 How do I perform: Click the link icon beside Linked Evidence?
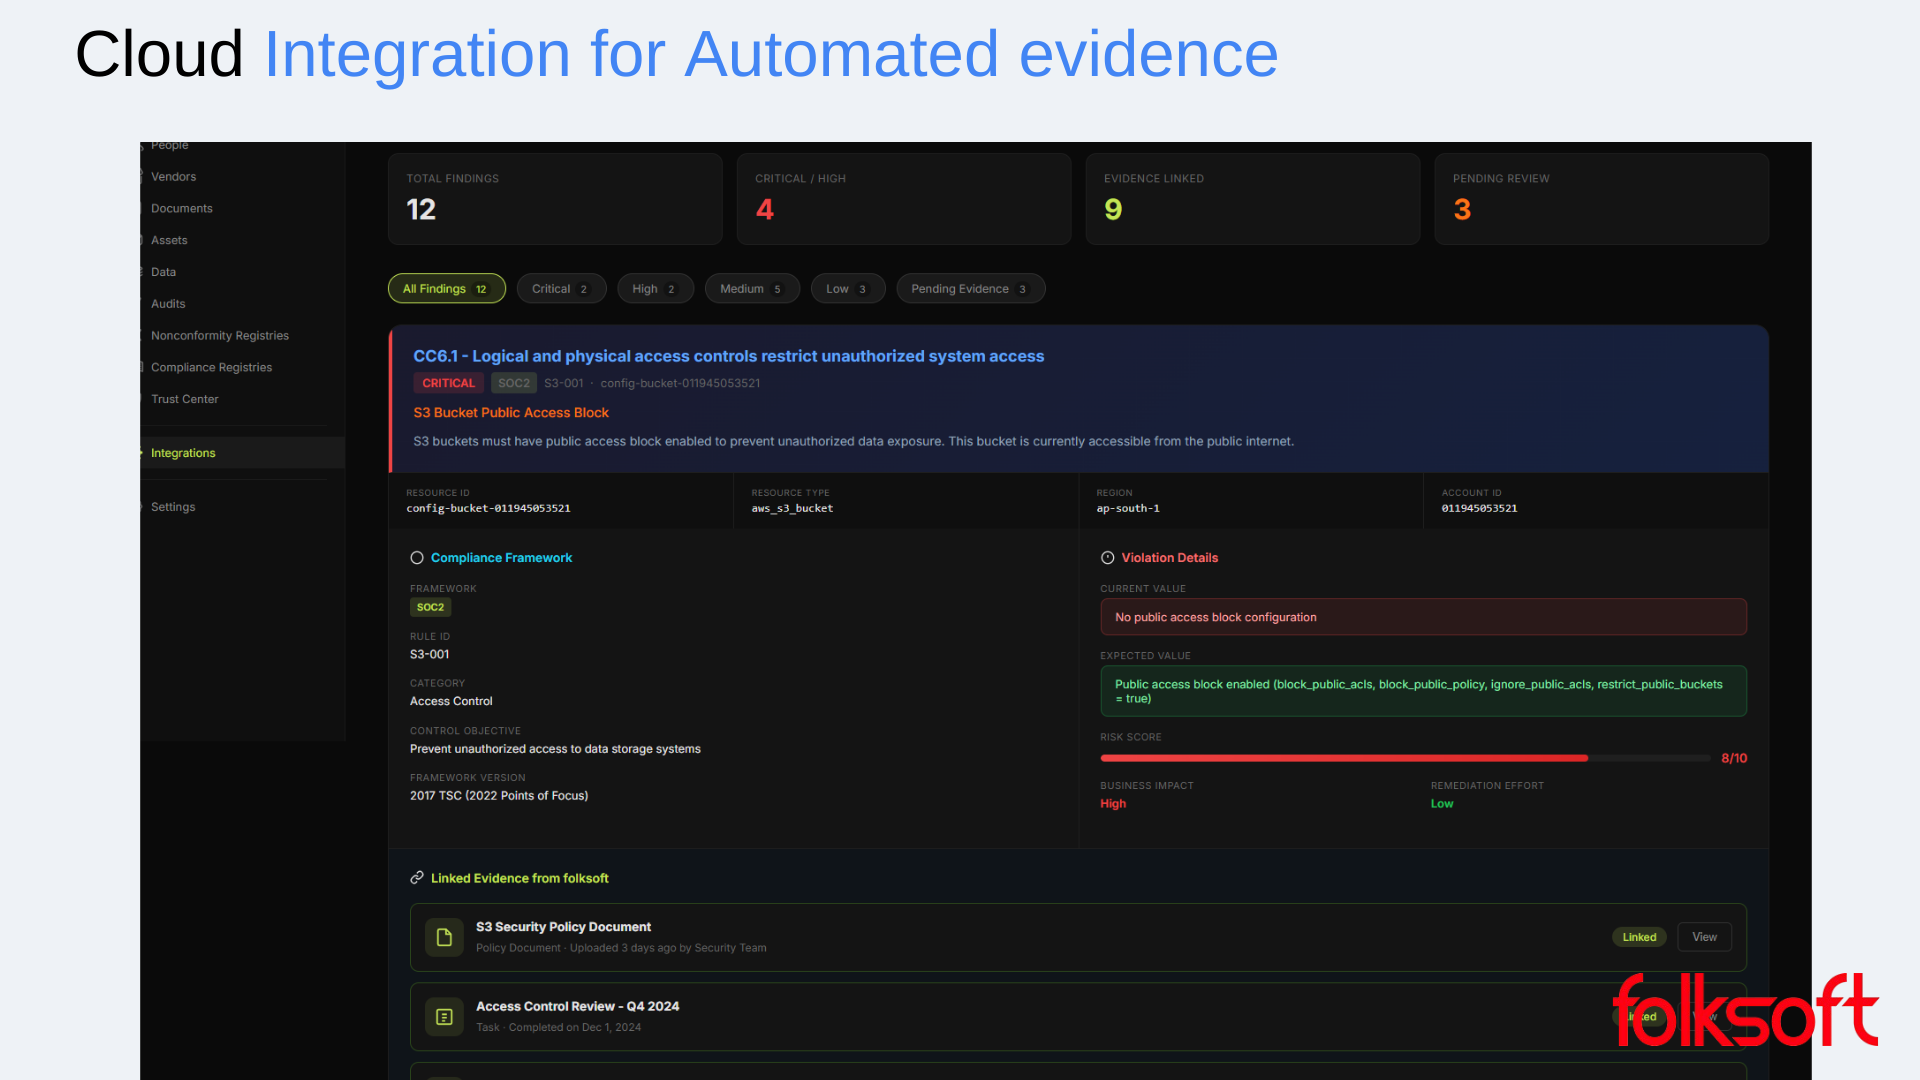(417, 878)
